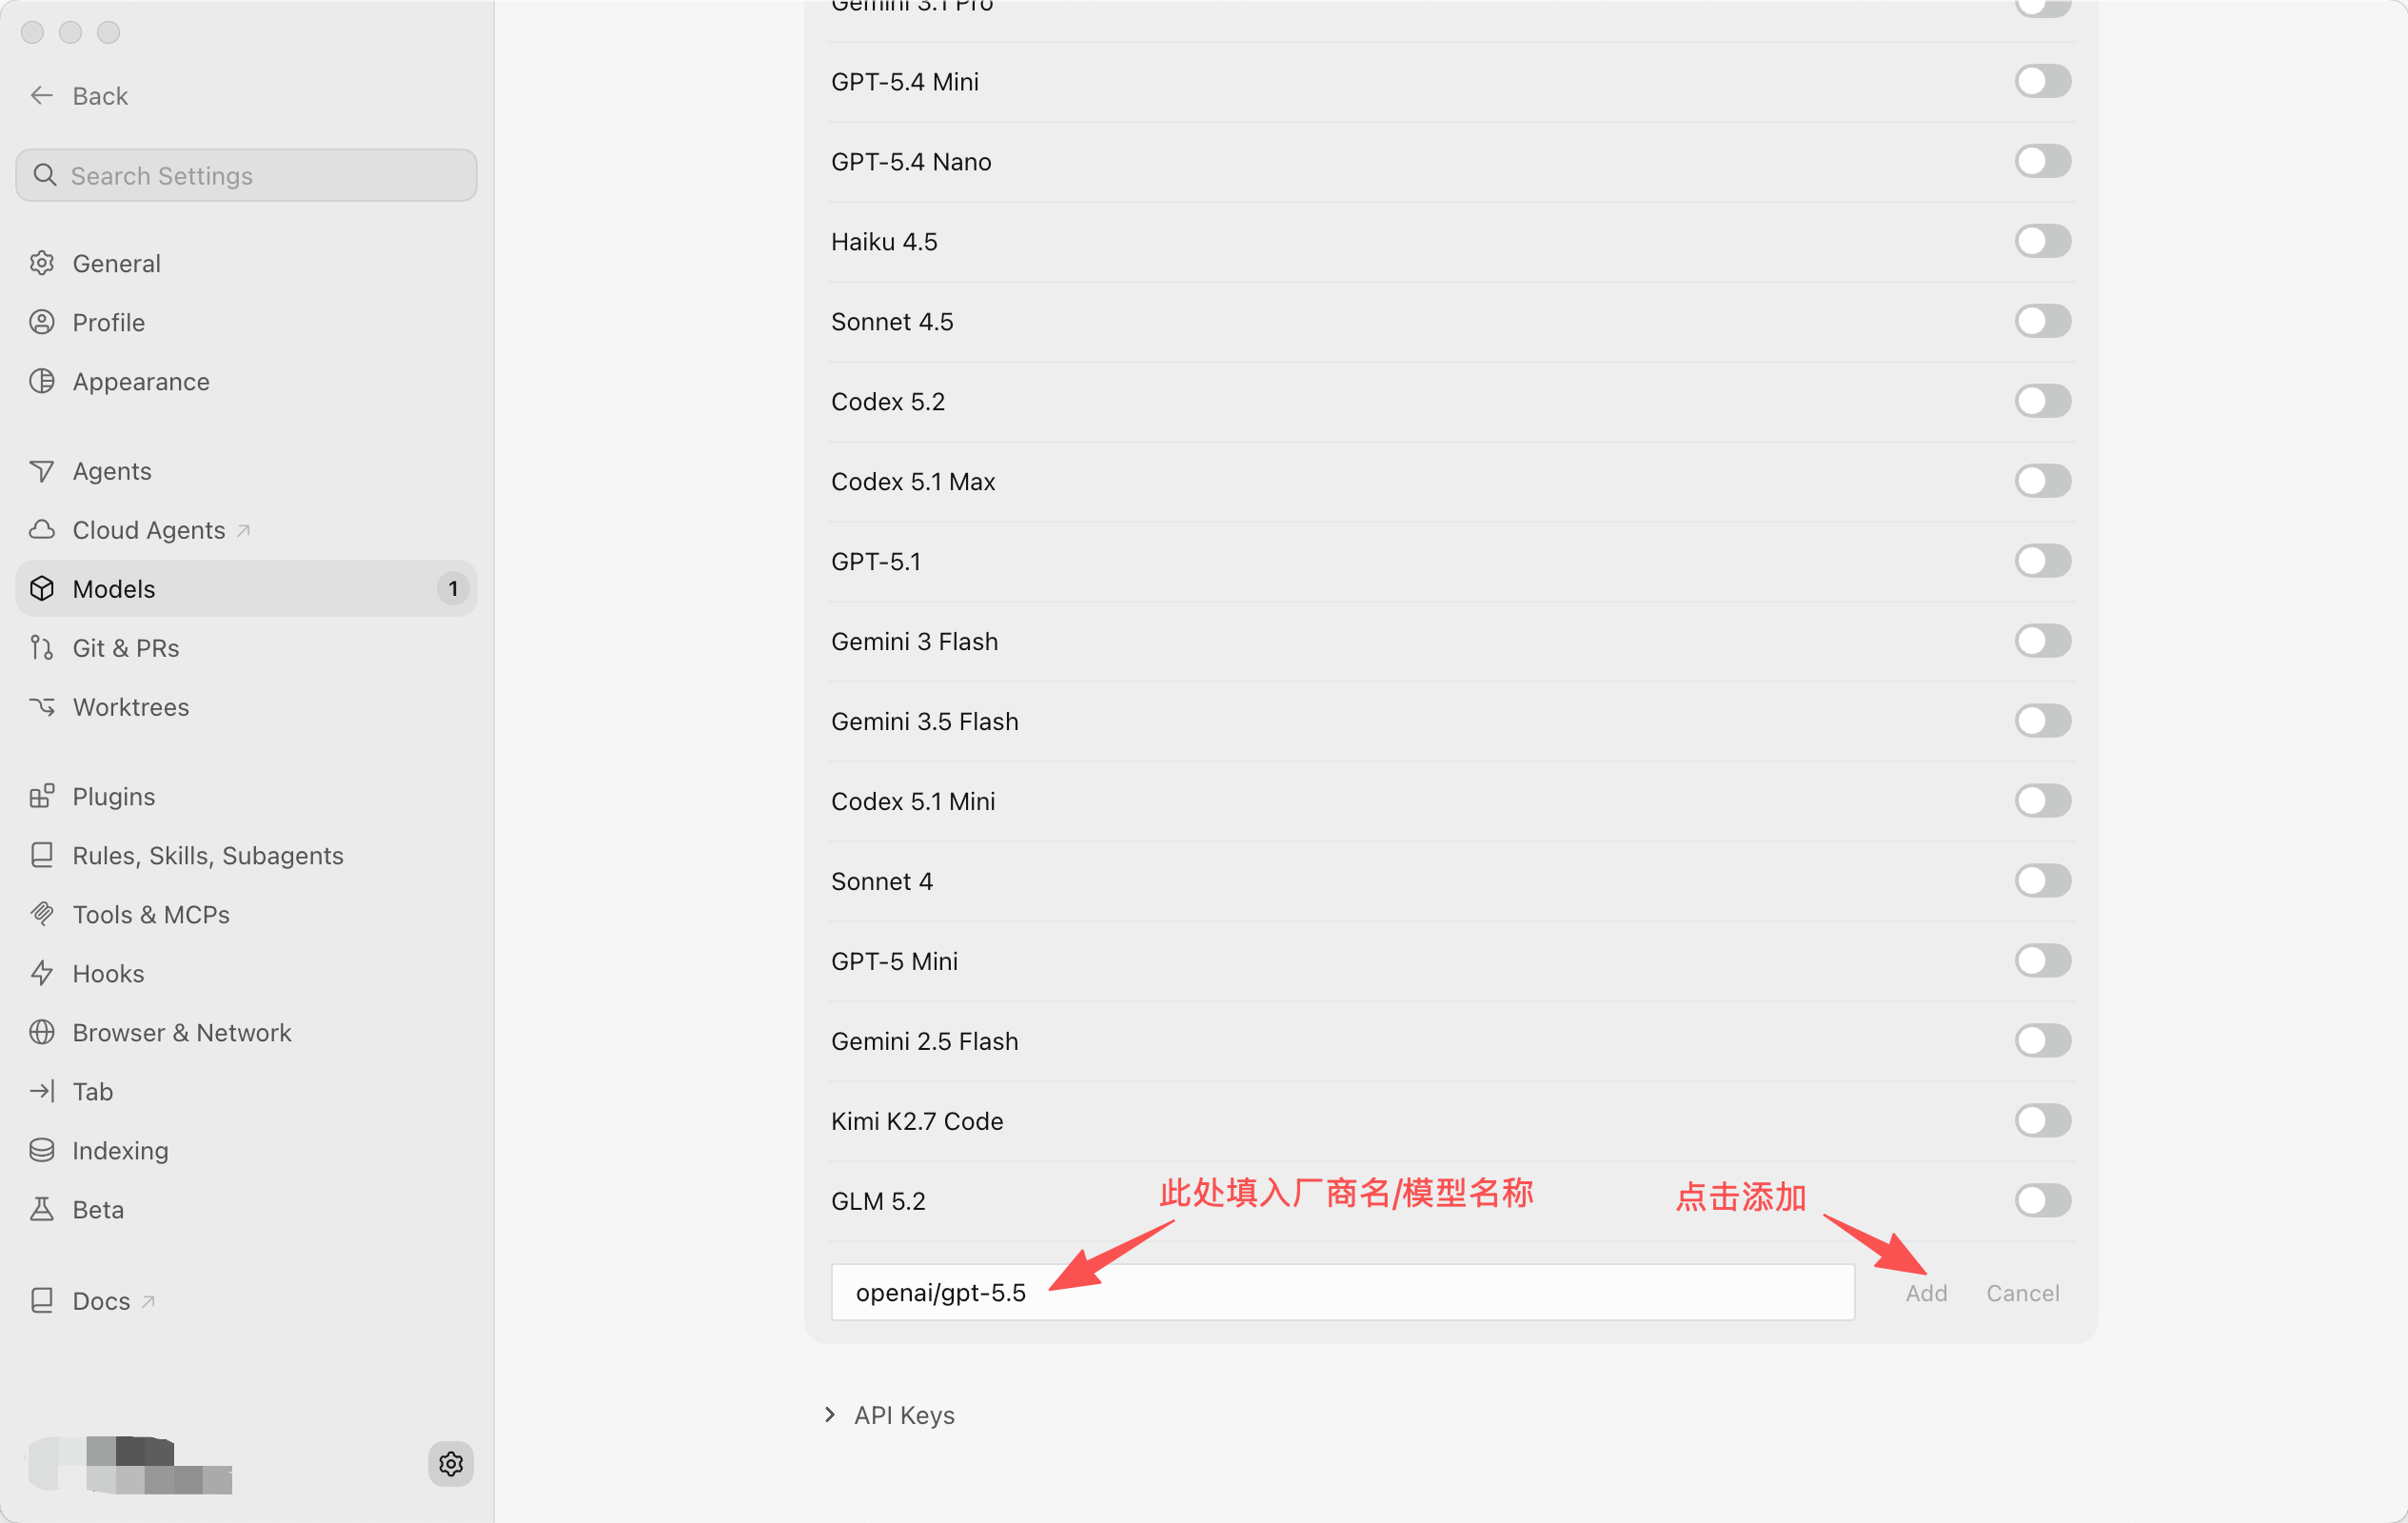Enable the GLM 5.2 toggle
The width and height of the screenshot is (2408, 1523).
tap(2042, 1201)
